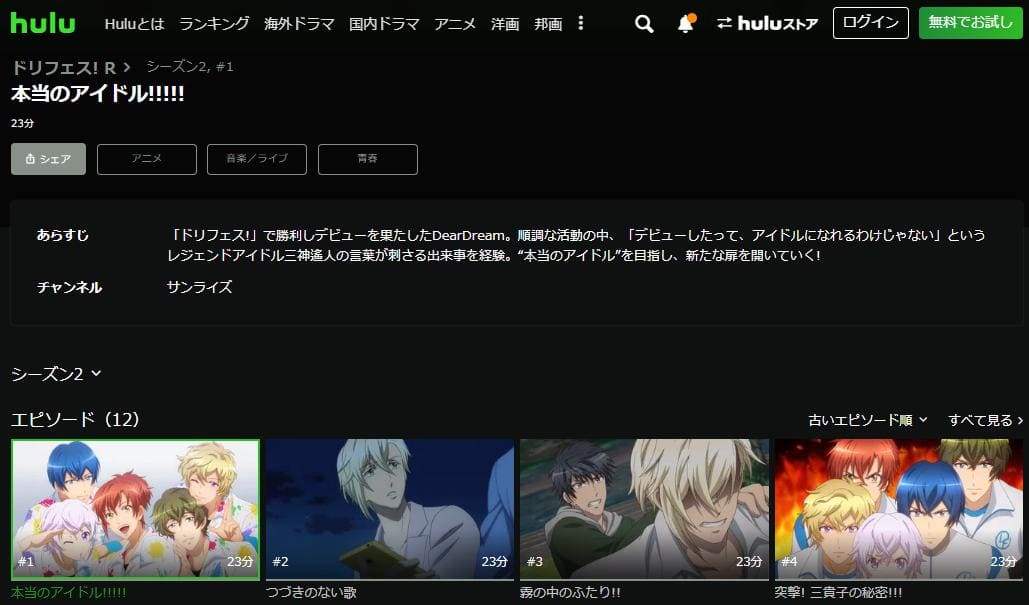Click the 無料でお試し button

click(x=971, y=23)
